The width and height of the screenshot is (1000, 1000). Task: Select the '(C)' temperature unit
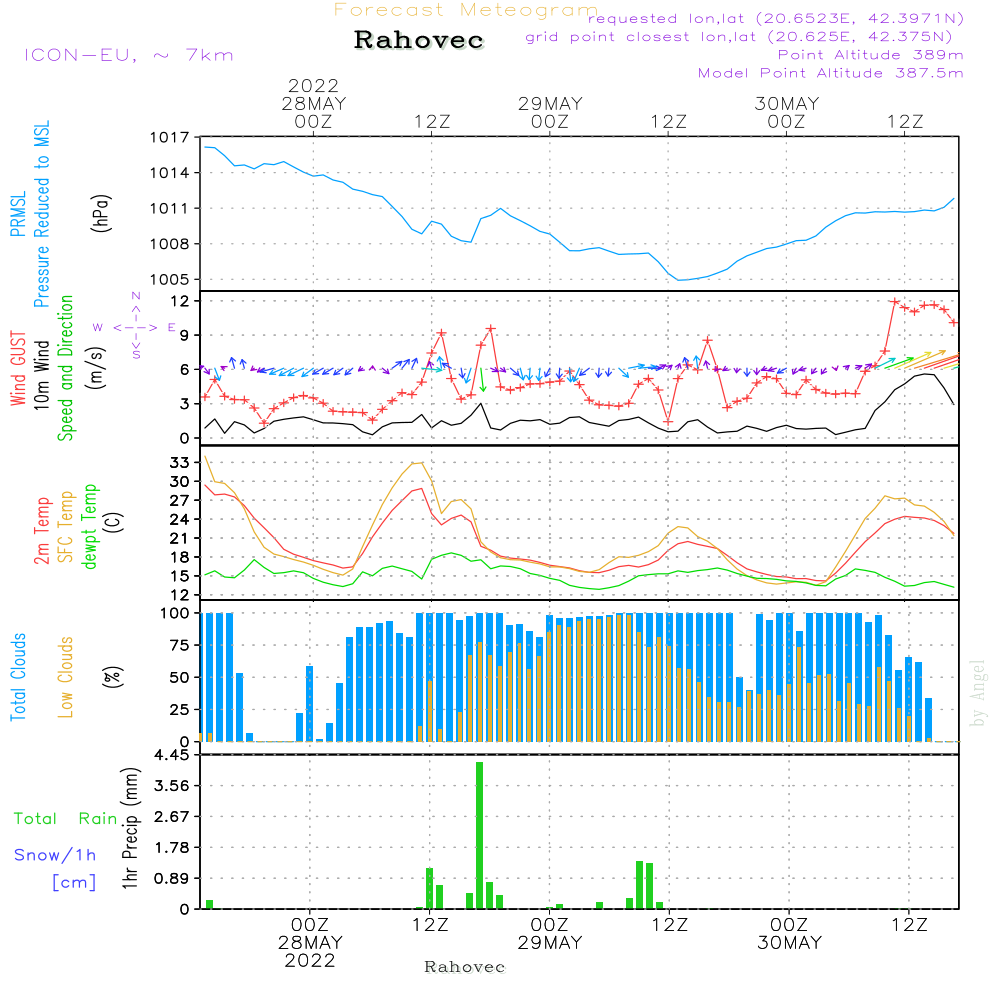[x=114, y=522]
